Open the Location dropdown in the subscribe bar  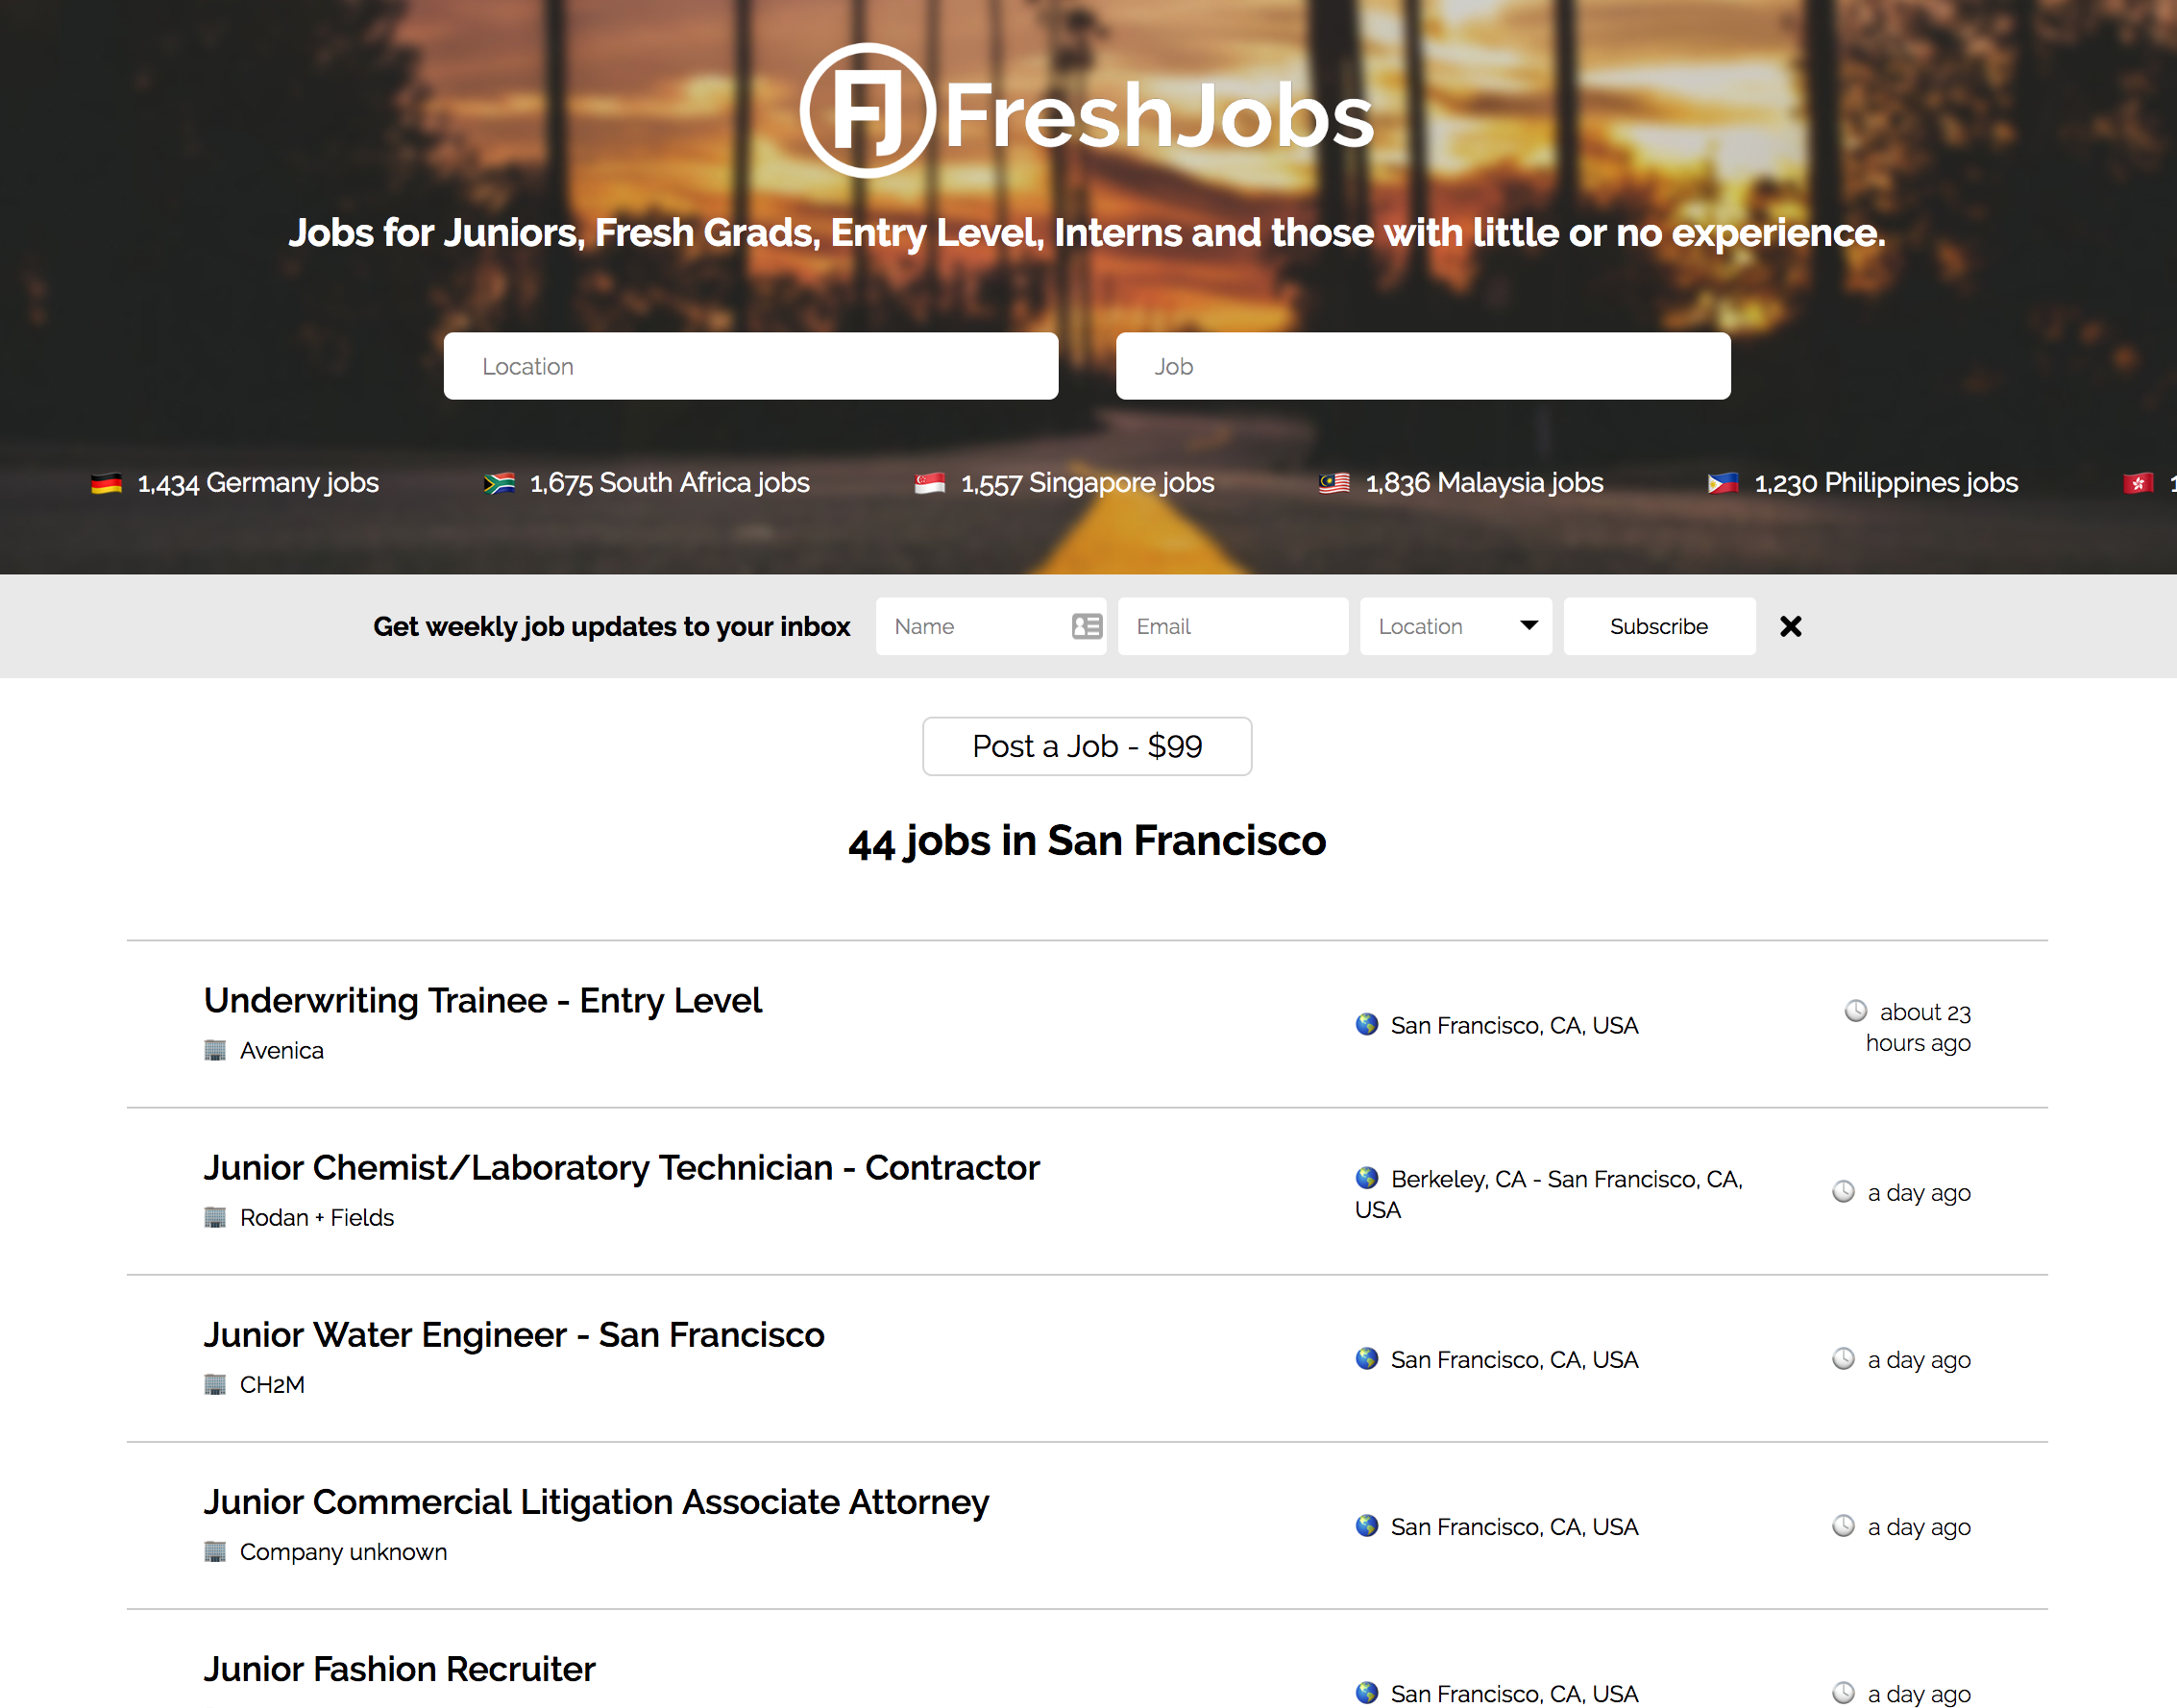(x=1455, y=626)
